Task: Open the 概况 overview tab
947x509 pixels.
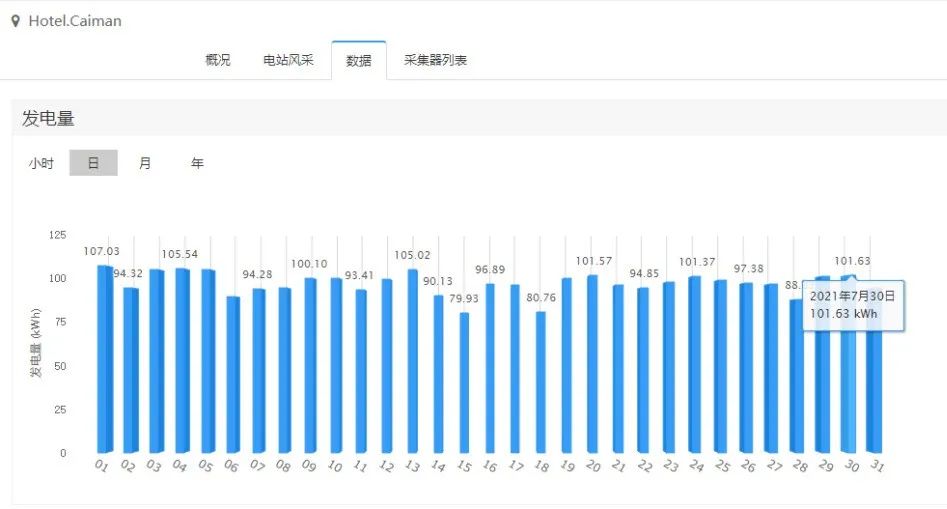Action: point(217,60)
